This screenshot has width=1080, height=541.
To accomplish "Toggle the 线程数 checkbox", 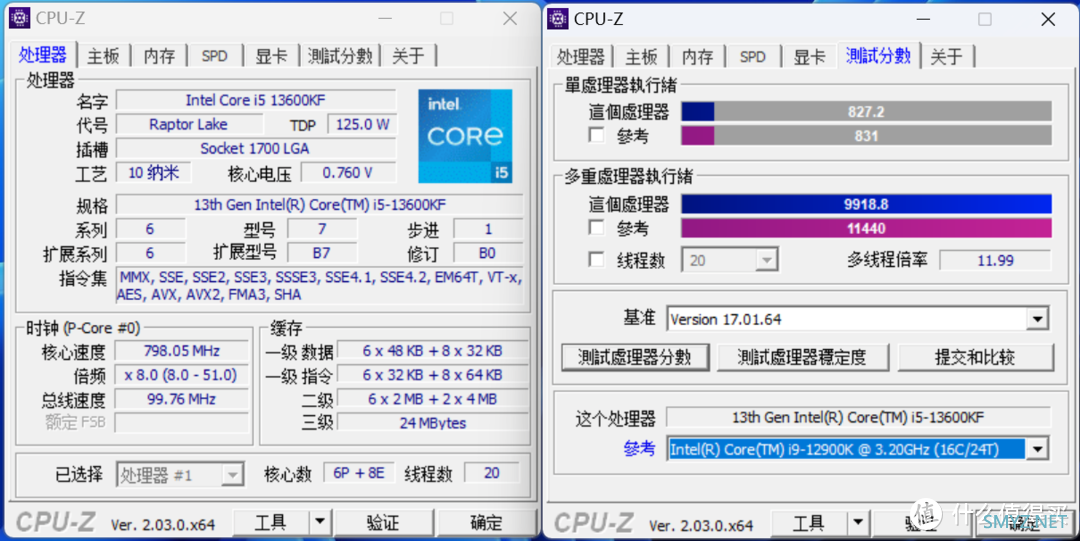I will pos(596,260).
